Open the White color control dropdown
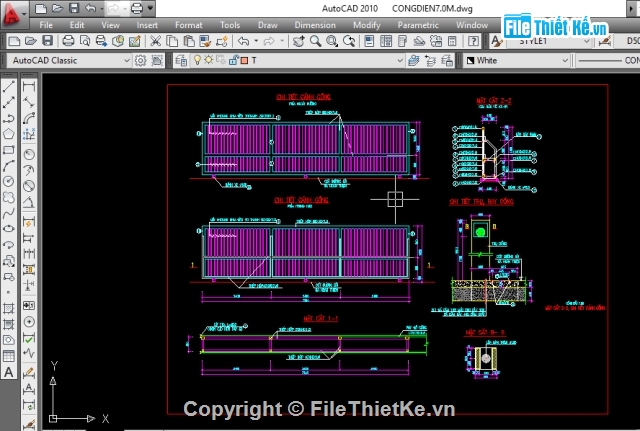This screenshot has height=431, width=640. (565, 60)
